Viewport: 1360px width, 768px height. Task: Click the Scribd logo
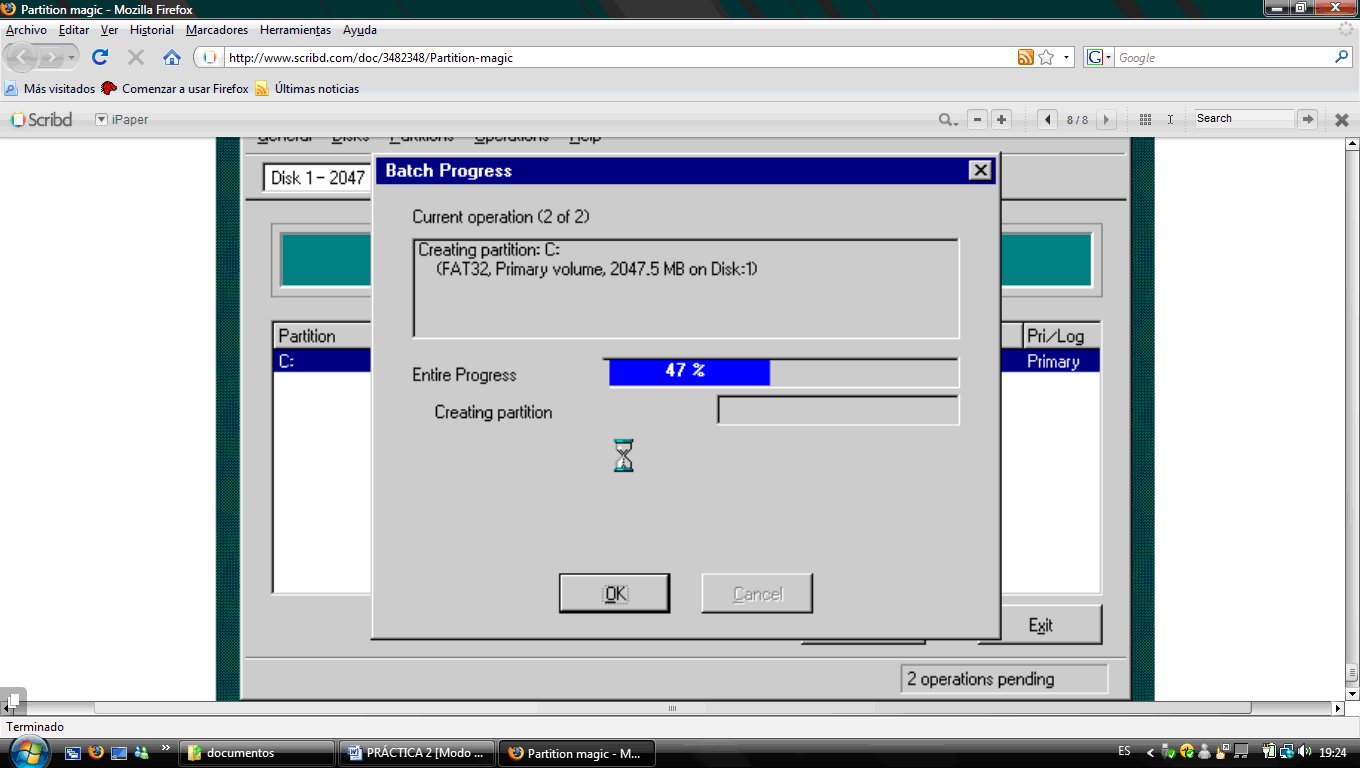click(41, 119)
